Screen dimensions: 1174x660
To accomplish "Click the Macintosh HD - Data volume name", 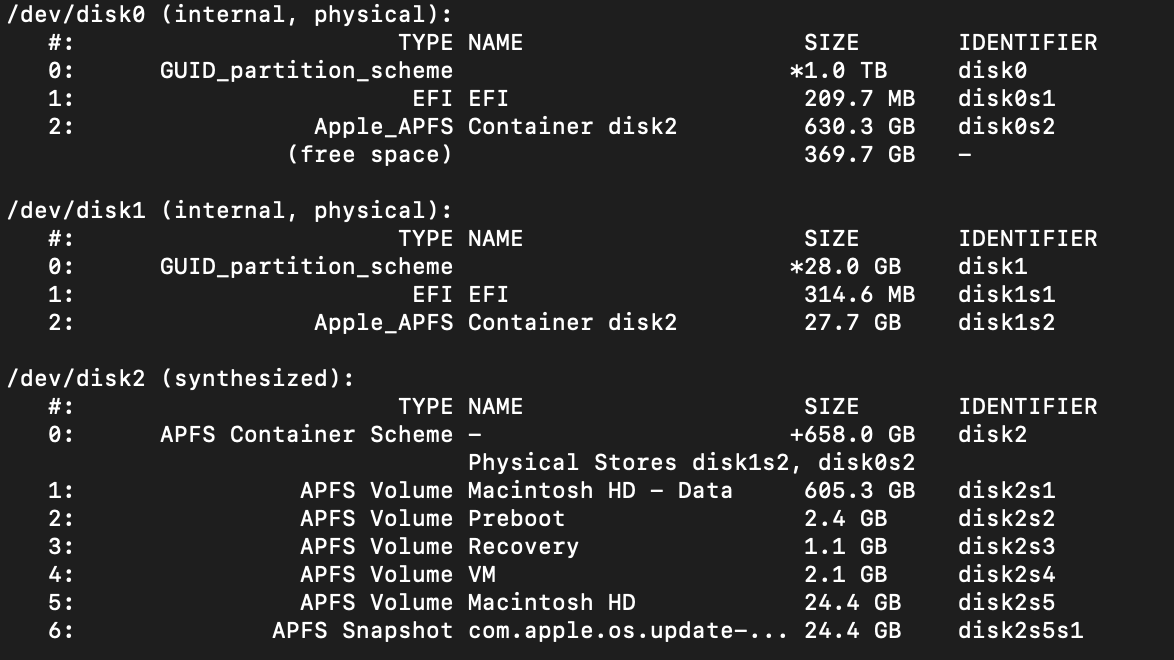I will (x=600, y=491).
